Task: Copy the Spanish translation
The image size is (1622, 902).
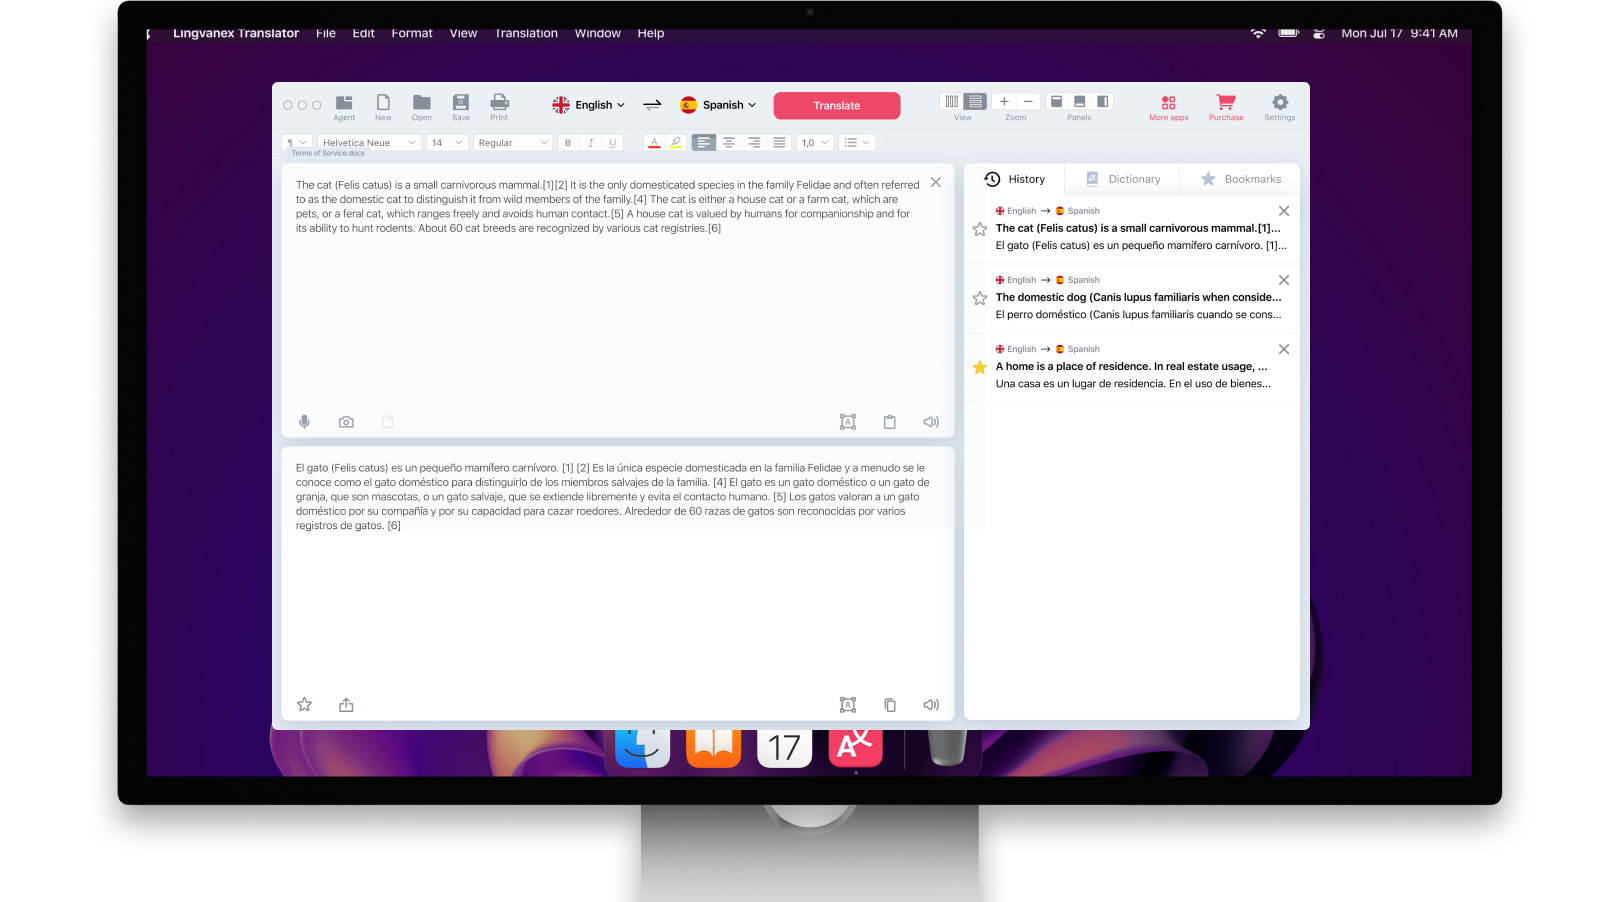Action: [x=890, y=704]
